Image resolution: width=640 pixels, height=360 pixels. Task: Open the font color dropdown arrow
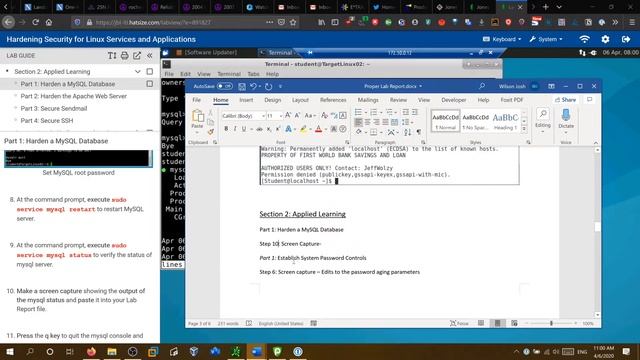point(326,129)
